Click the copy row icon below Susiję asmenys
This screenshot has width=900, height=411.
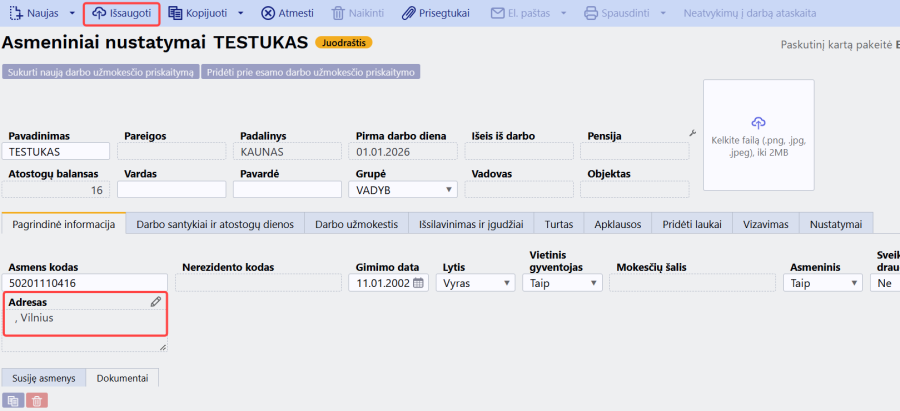point(13,401)
